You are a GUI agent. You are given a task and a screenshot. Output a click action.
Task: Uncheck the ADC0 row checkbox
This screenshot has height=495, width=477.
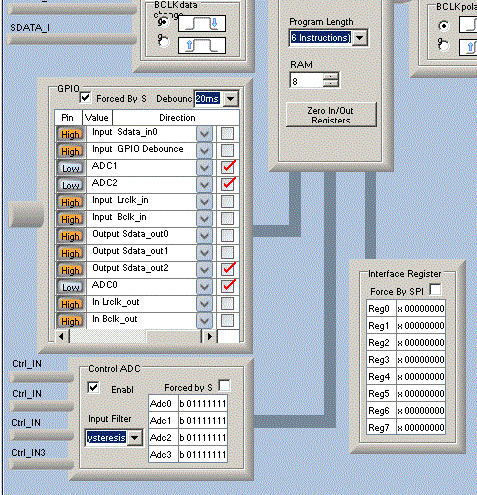tap(228, 286)
